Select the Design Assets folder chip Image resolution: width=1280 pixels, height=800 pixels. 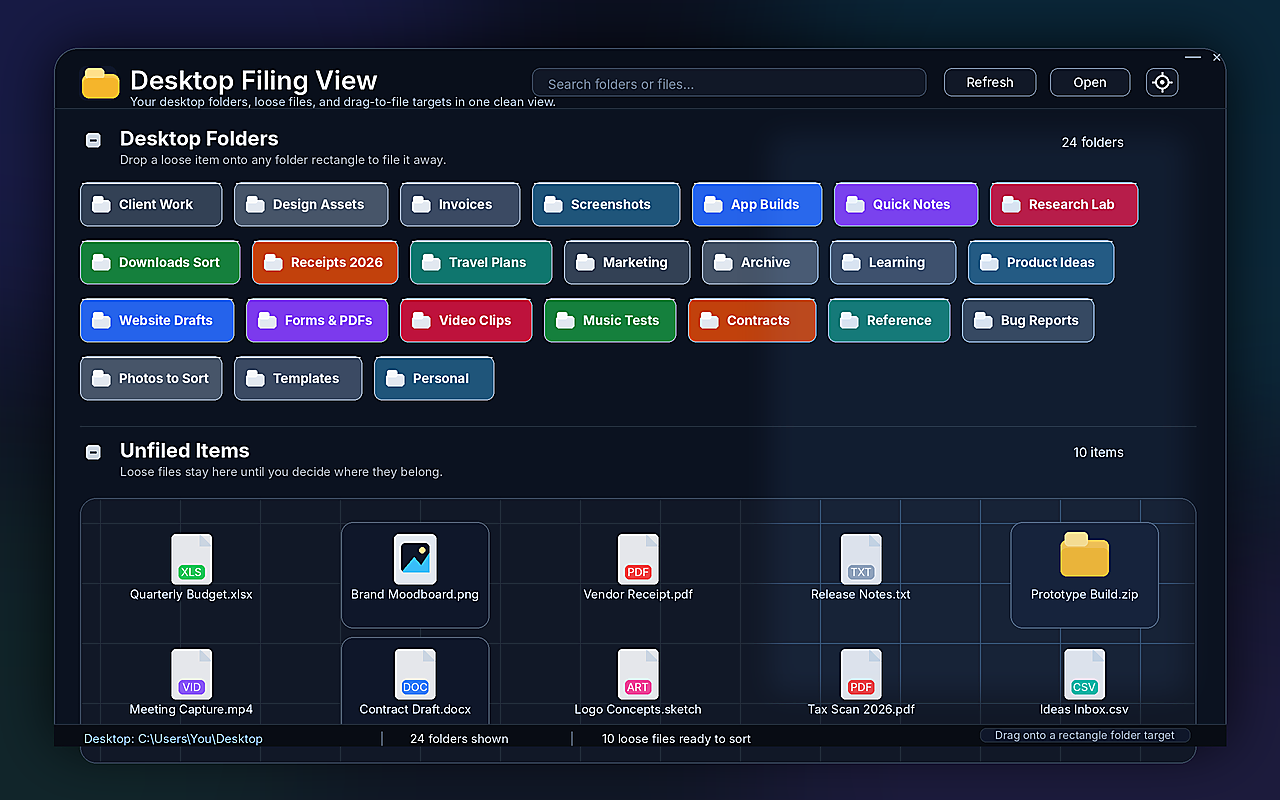[311, 204]
